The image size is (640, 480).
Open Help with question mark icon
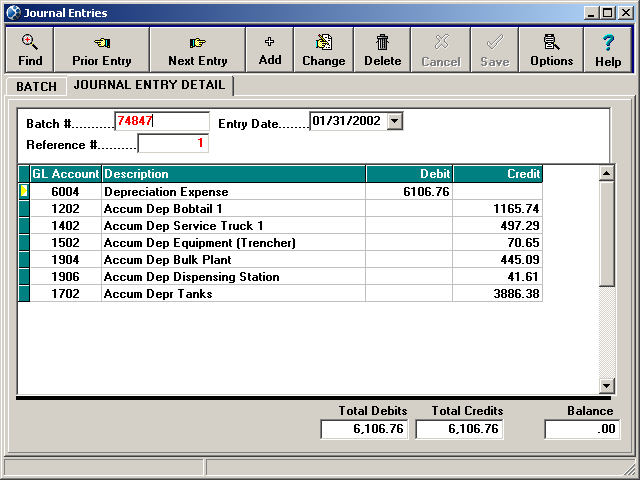(608, 49)
